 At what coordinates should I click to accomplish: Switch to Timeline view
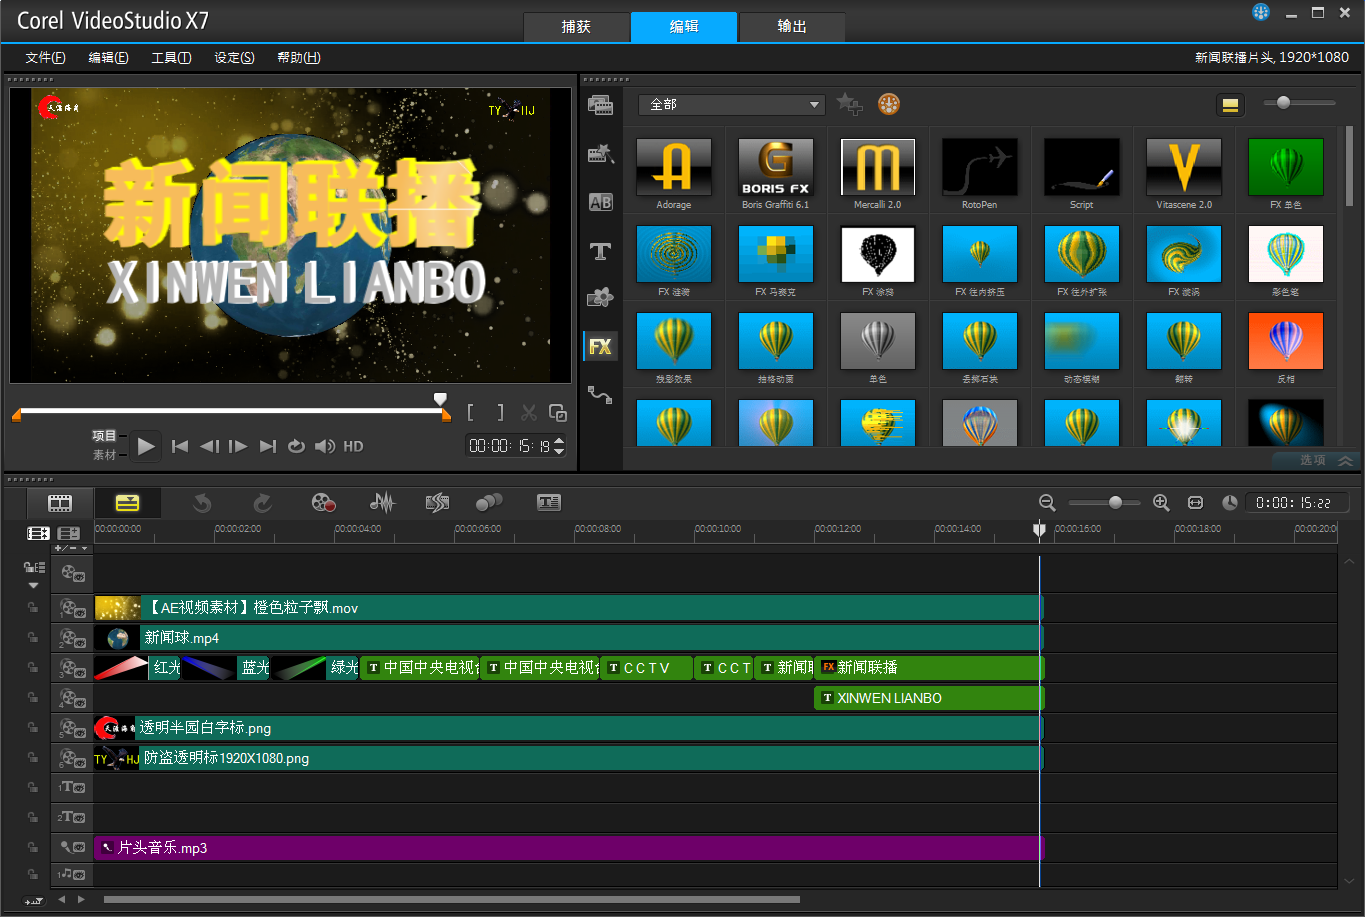[x=127, y=503]
